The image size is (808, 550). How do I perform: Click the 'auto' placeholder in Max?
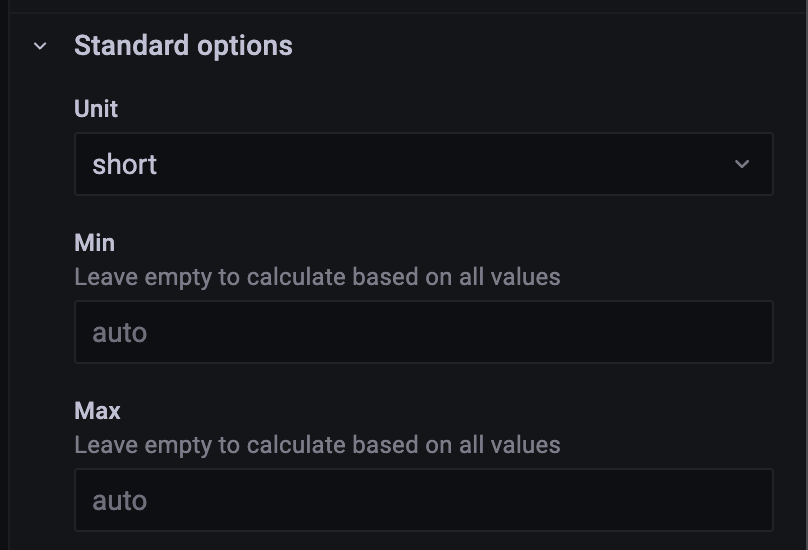pos(120,501)
